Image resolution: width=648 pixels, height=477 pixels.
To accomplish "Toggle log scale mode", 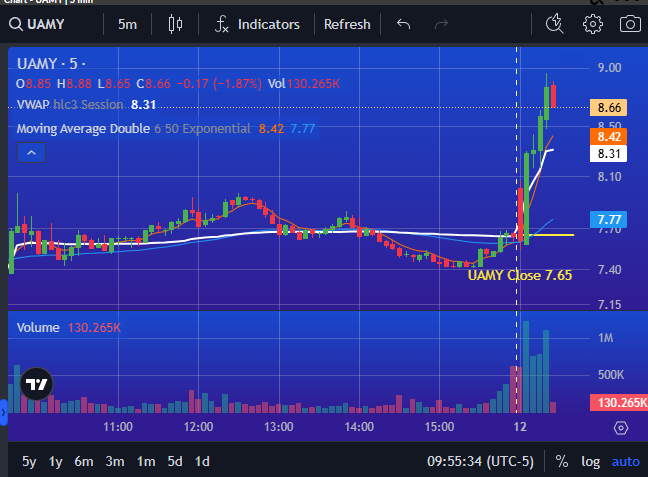I will [x=591, y=461].
